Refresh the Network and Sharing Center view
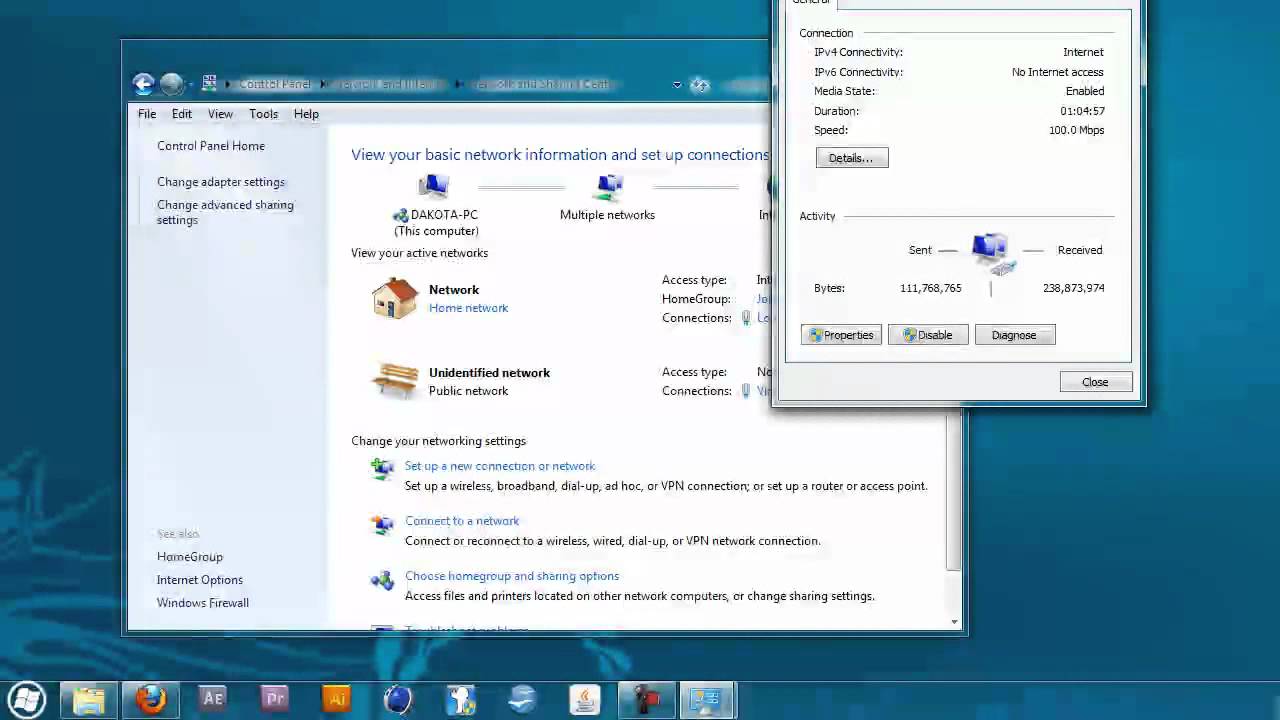 point(700,85)
